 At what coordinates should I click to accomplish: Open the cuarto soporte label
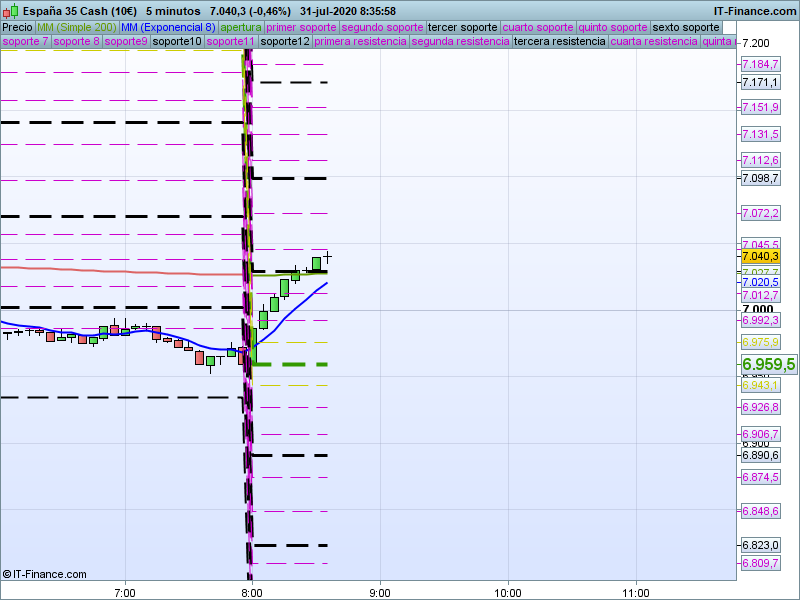click(x=538, y=28)
